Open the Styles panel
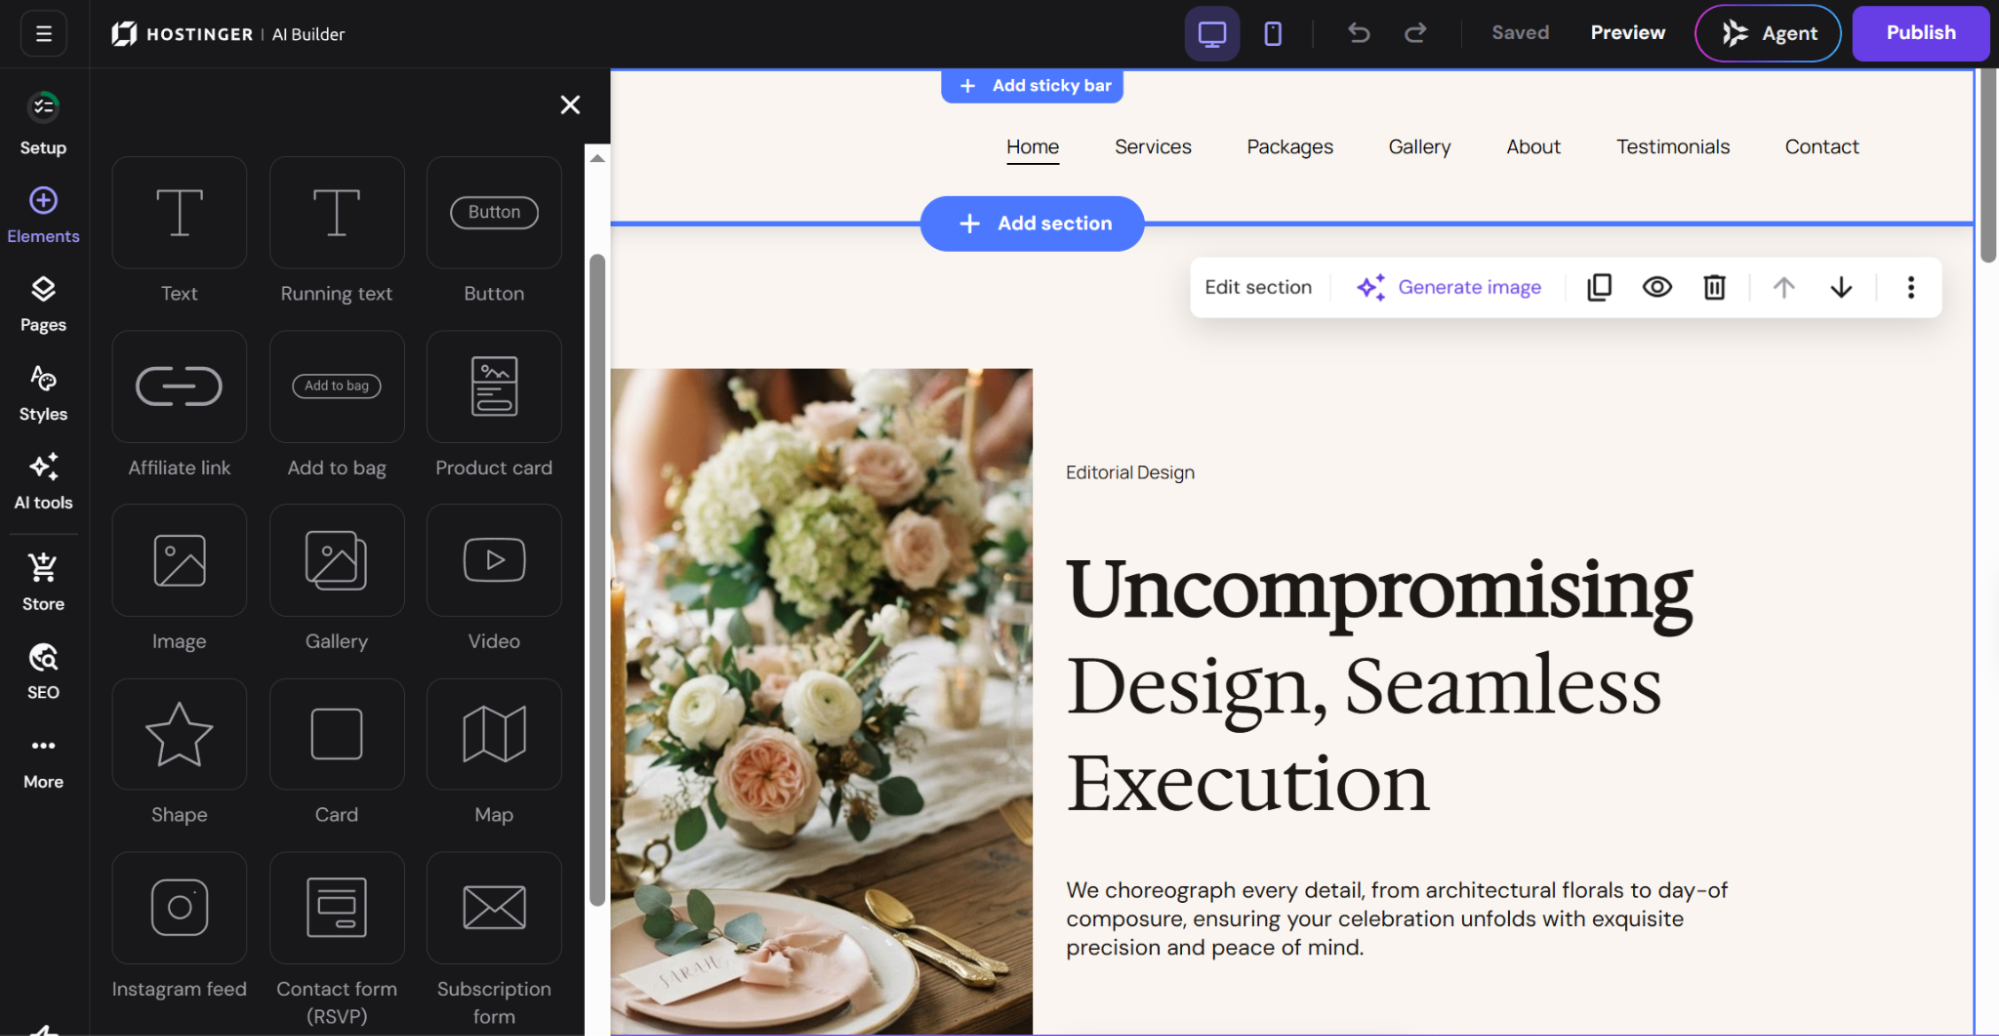 coord(43,393)
